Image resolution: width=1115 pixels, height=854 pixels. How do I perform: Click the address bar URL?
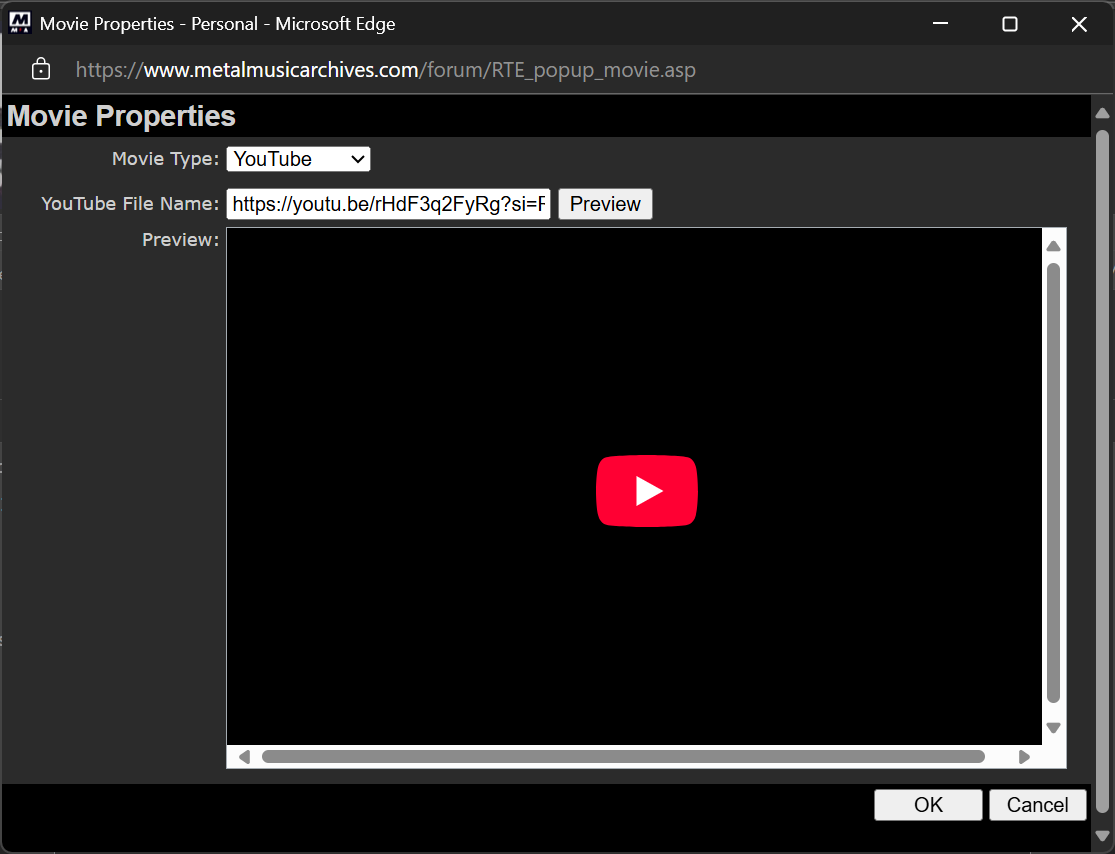(x=385, y=70)
